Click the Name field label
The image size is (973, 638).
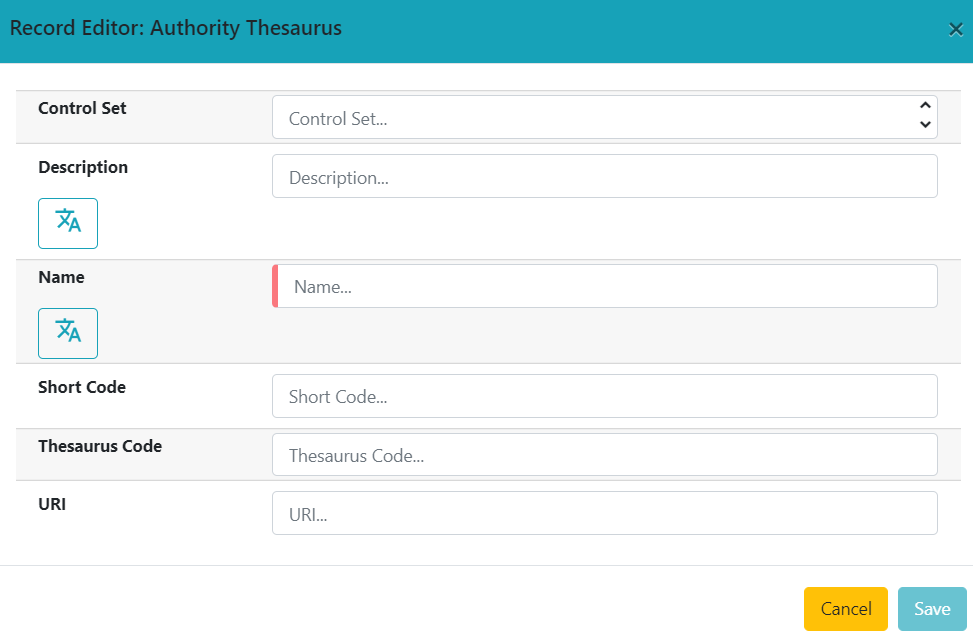61,277
